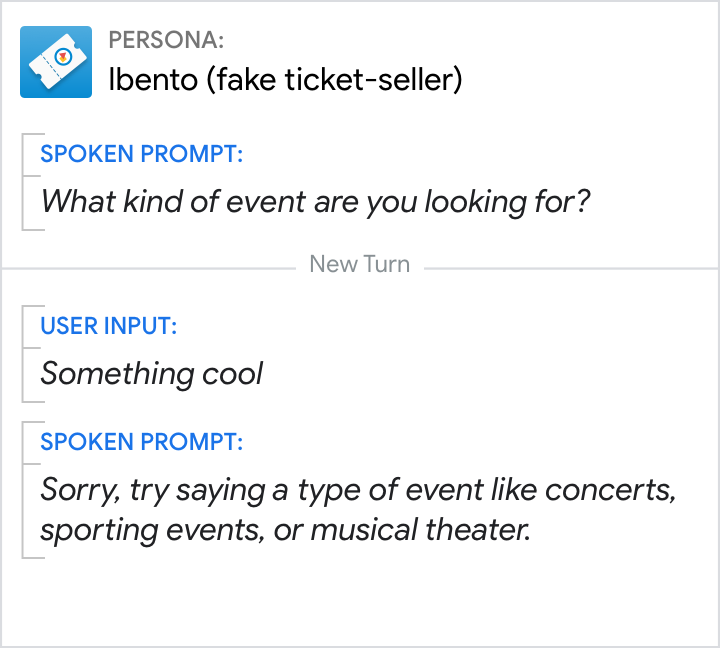Select the "SPOKEN PROMPT:" label above the apology
720x648 pixels.
point(142,442)
